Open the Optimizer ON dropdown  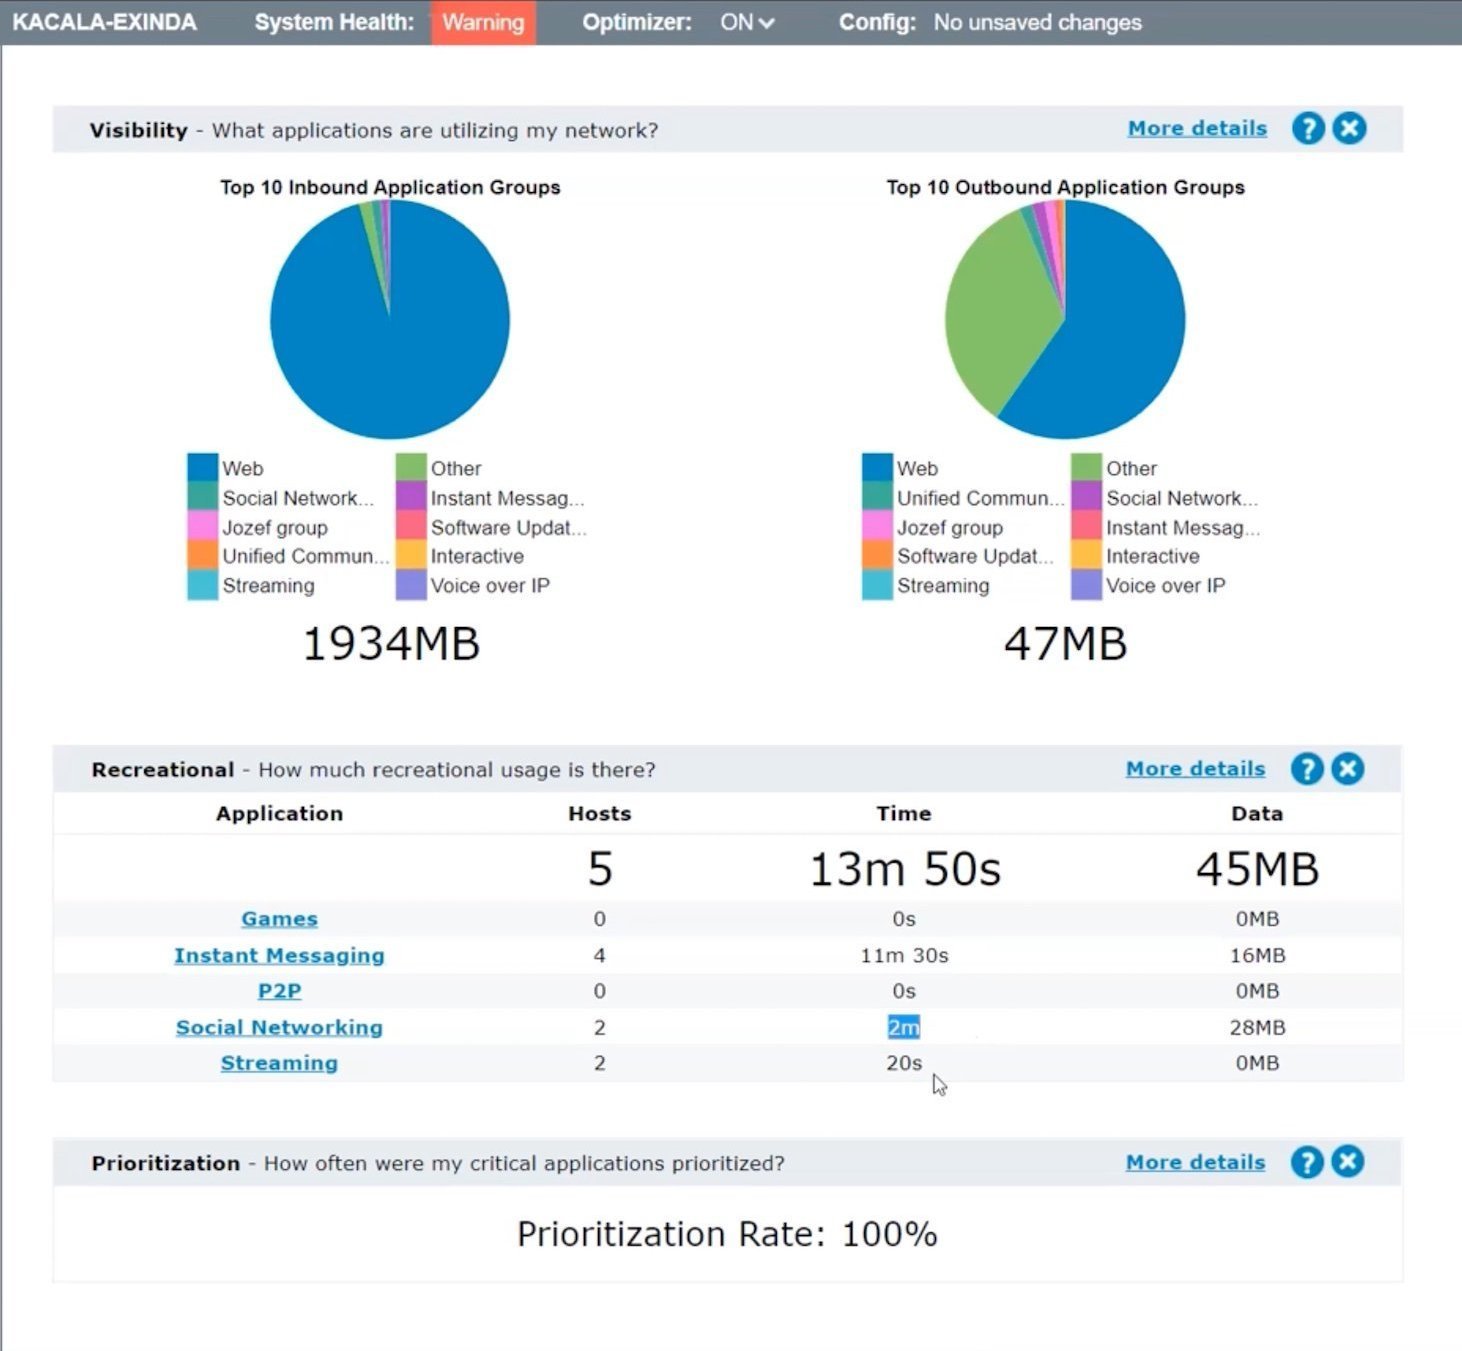click(x=747, y=22)
